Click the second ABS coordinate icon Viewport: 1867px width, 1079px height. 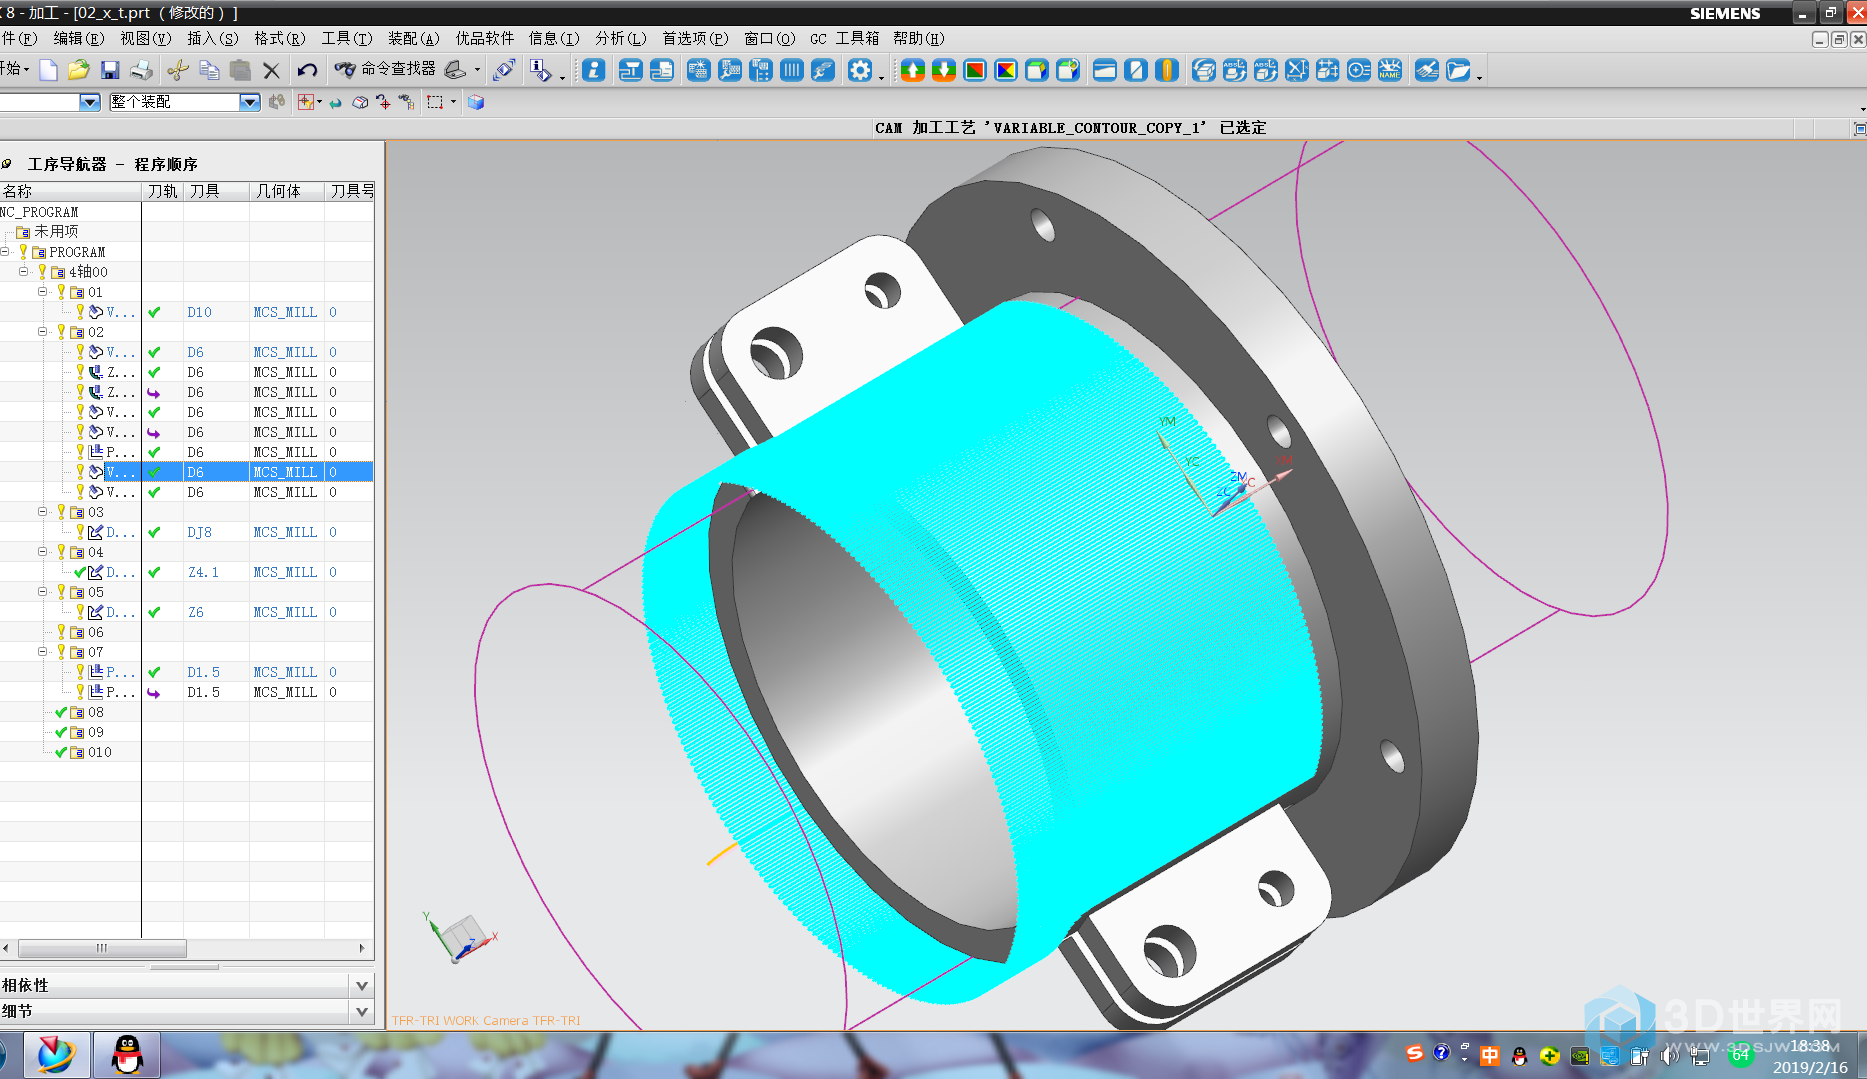tap(1266, 70)
